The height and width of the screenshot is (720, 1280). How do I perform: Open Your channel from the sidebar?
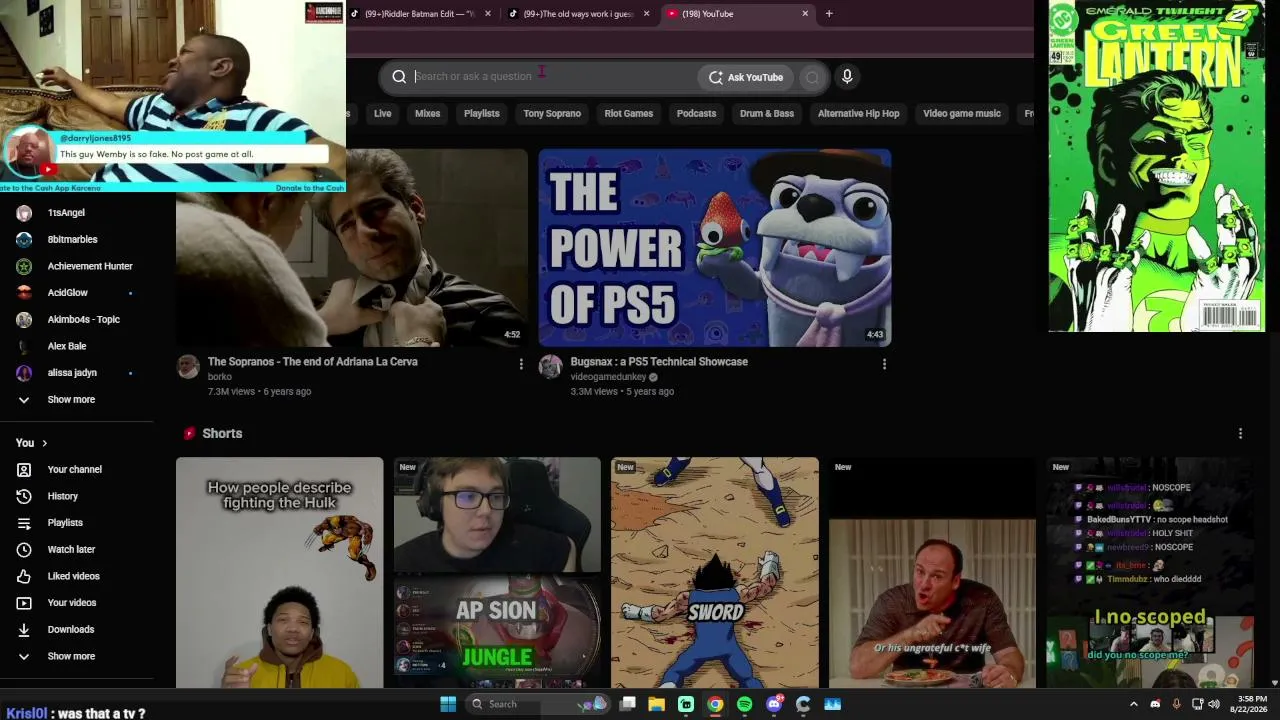pyautogui.click(x=77, y=469)
